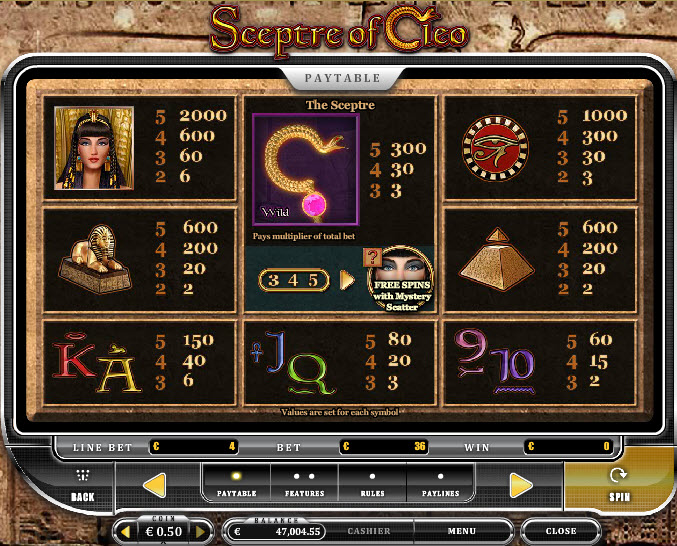Open the Rules tab
The image size is (677, 546).
click(372, 483)
